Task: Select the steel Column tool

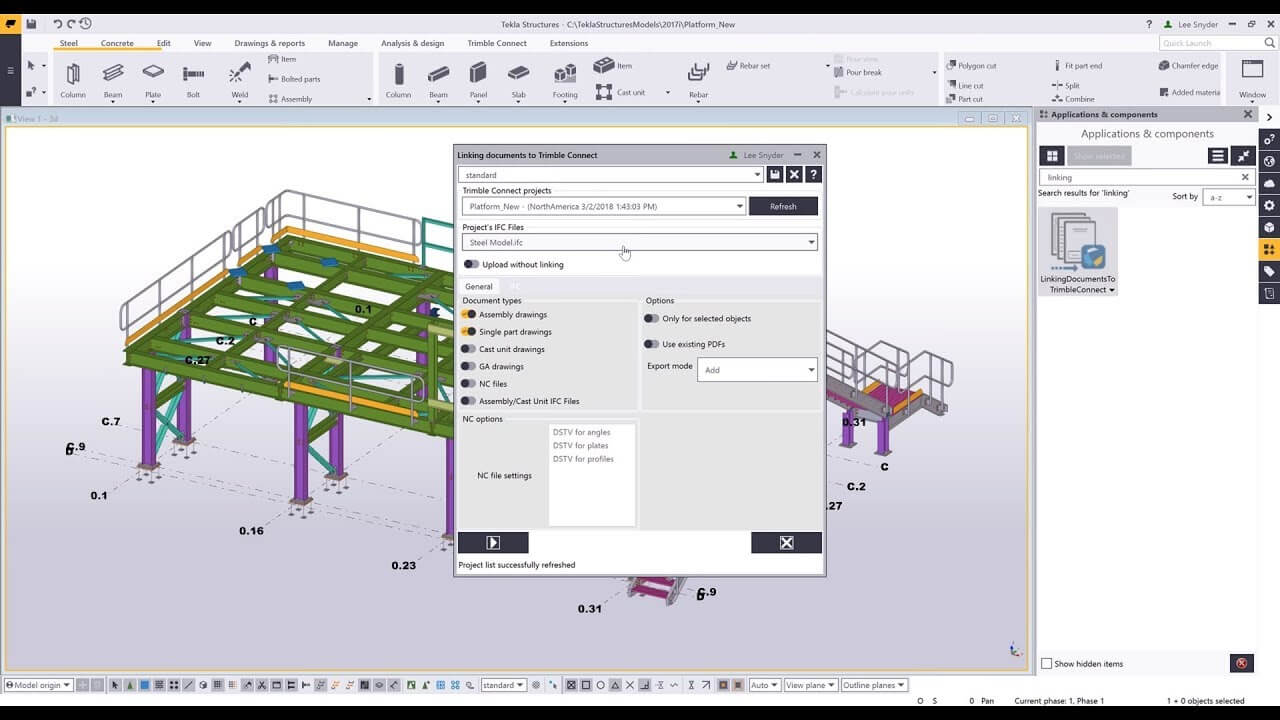Action: click(73, 80)
